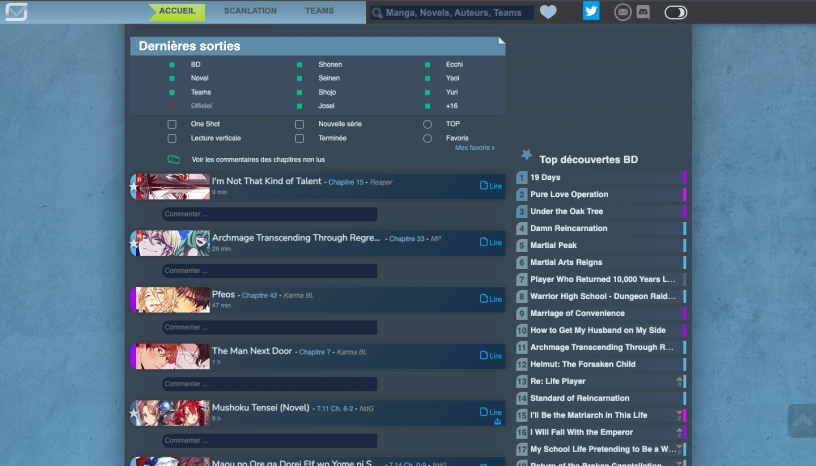The width and height of the screenshot is (816, 466).
Task: Check the One Shot filter checkbox
Action: click(x=172, y=124)
